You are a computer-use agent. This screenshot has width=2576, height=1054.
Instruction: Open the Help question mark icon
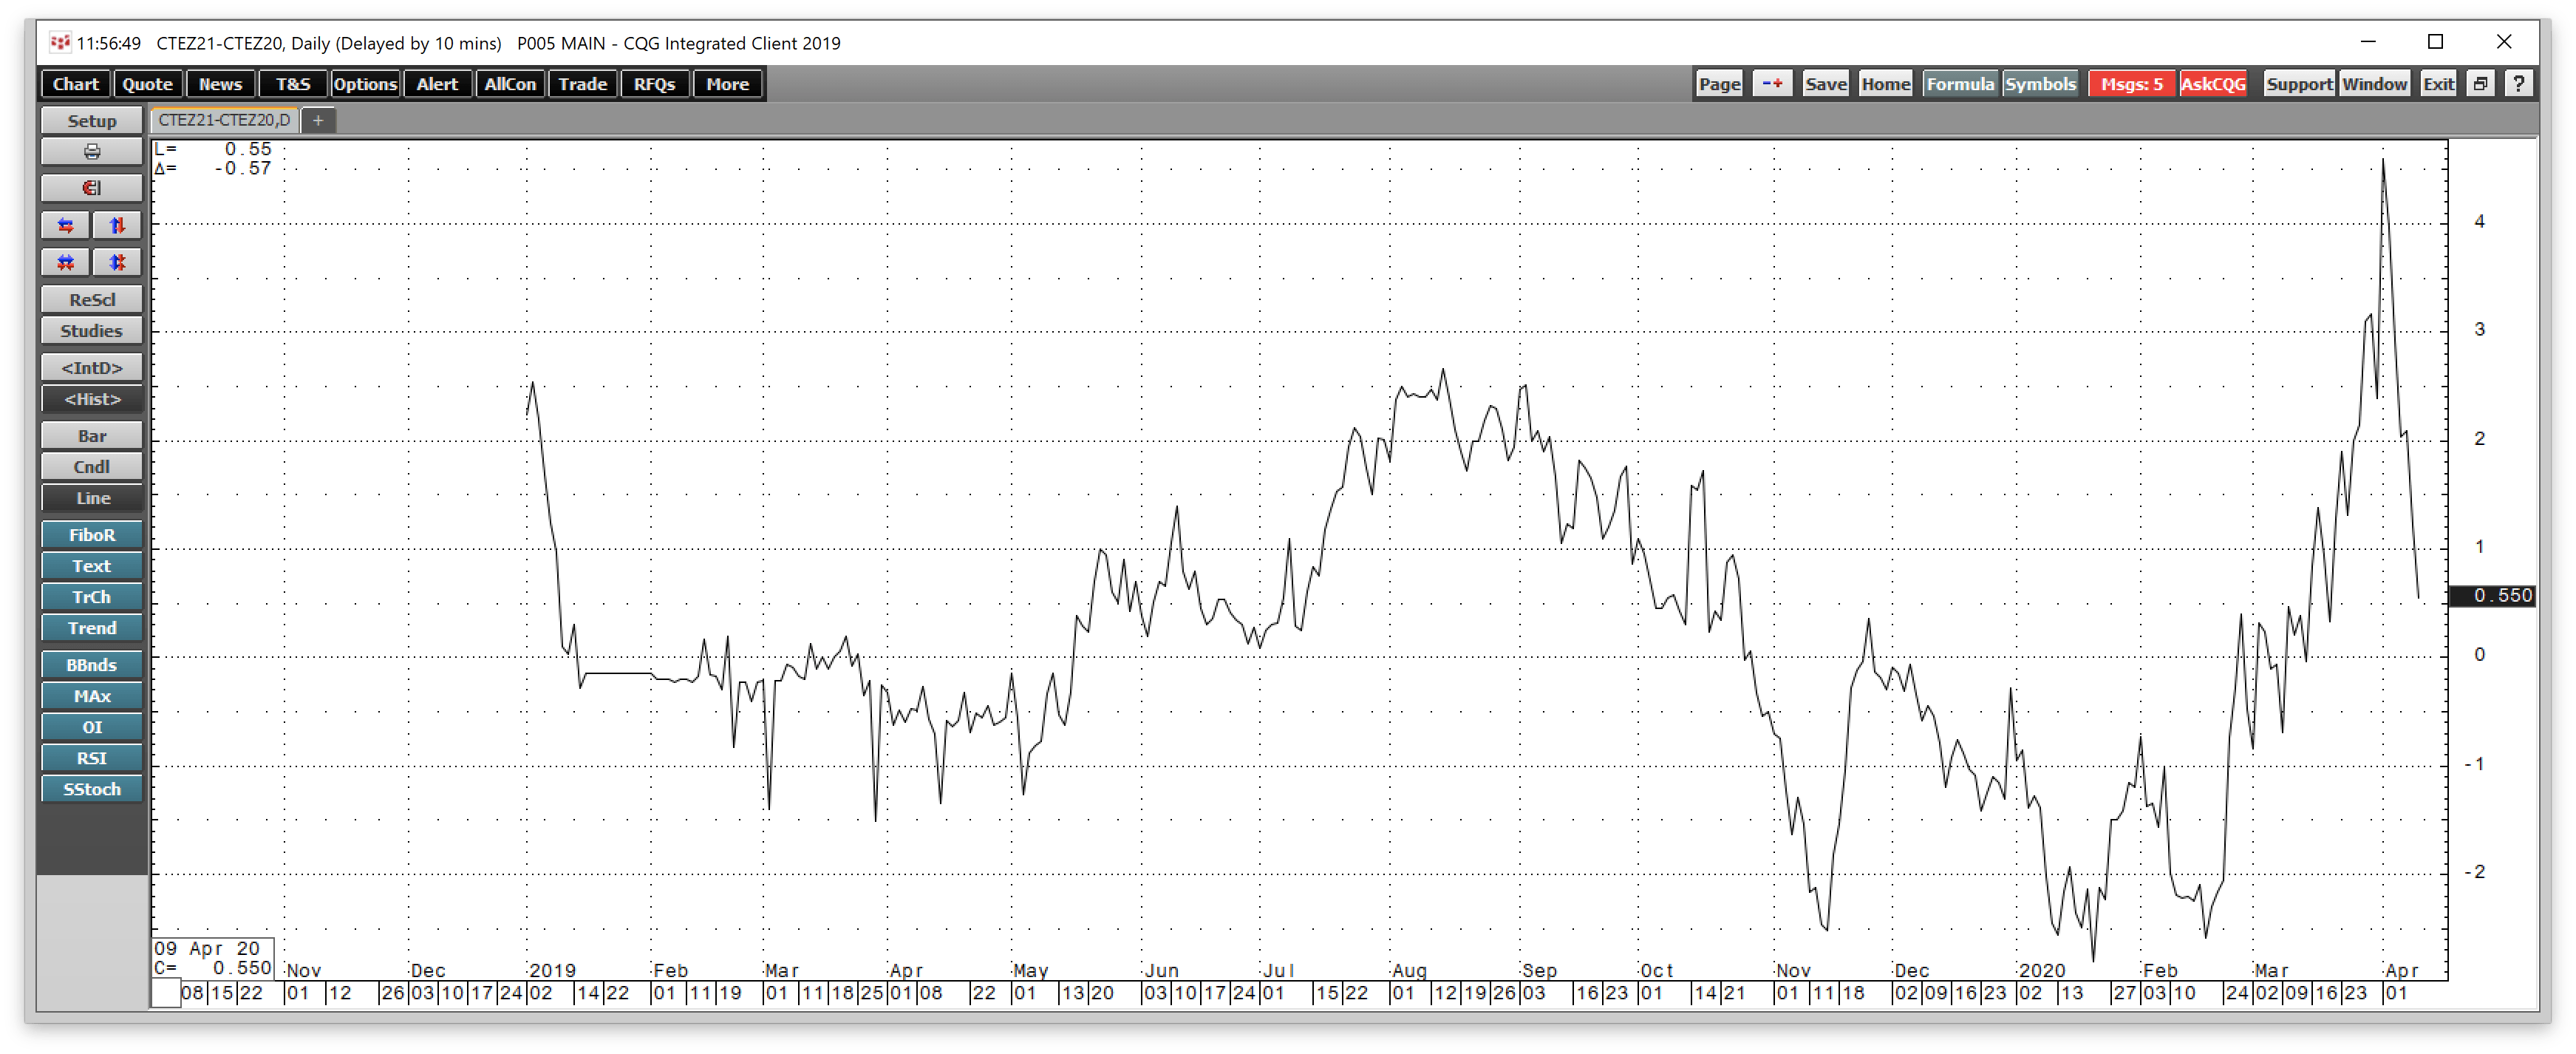(2519, 83)
